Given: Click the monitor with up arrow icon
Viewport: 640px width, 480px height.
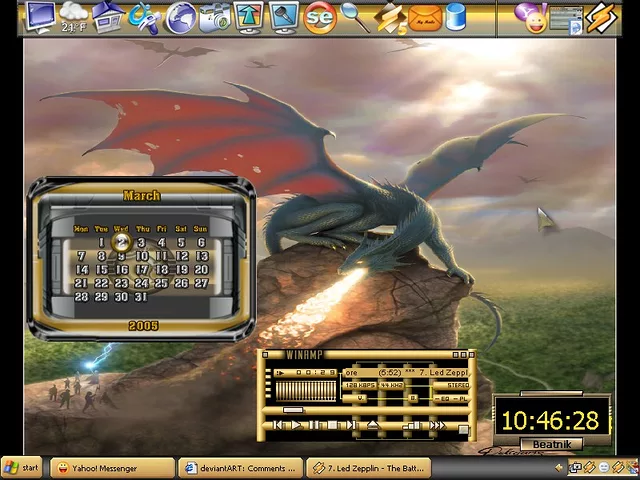Looking at the screenshot, I should point(249,18).
